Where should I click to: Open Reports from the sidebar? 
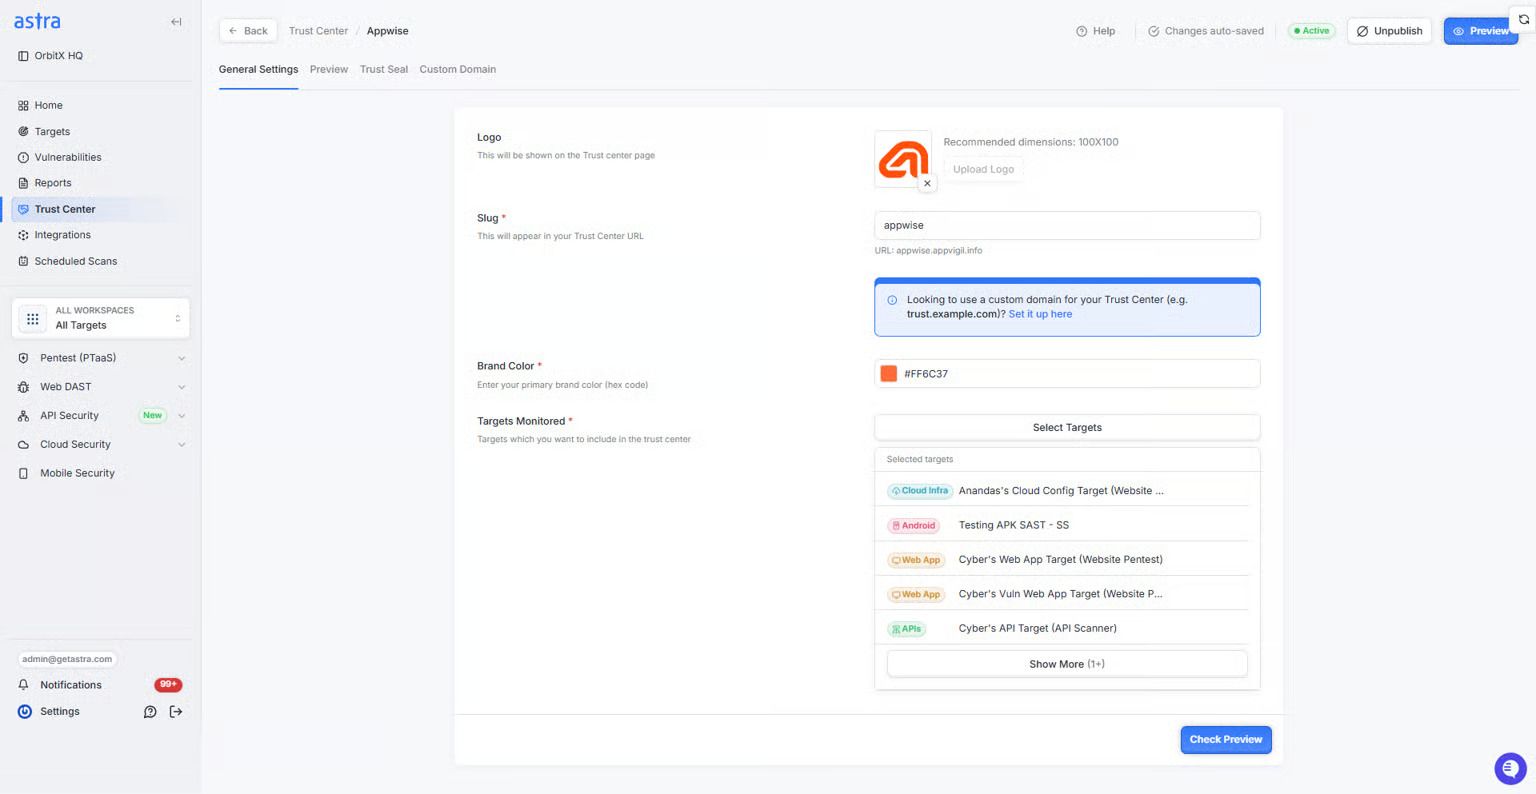click(53, 183)
